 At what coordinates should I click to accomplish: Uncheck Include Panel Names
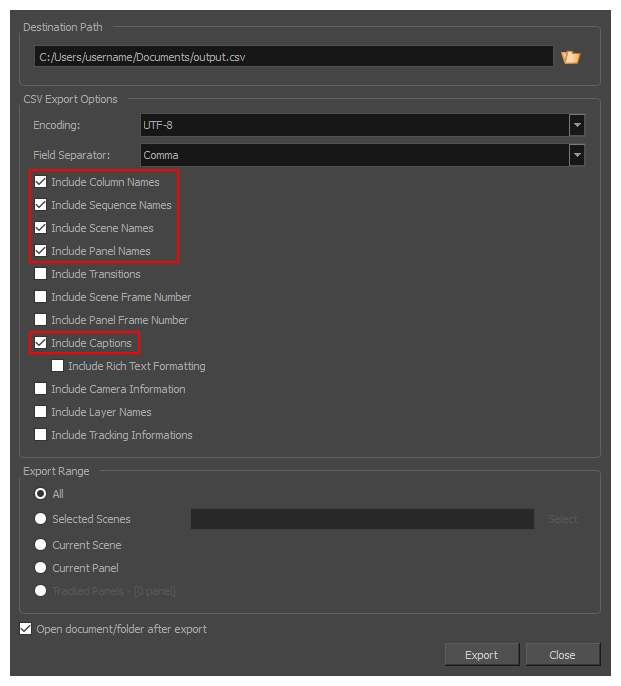[41, 251]
